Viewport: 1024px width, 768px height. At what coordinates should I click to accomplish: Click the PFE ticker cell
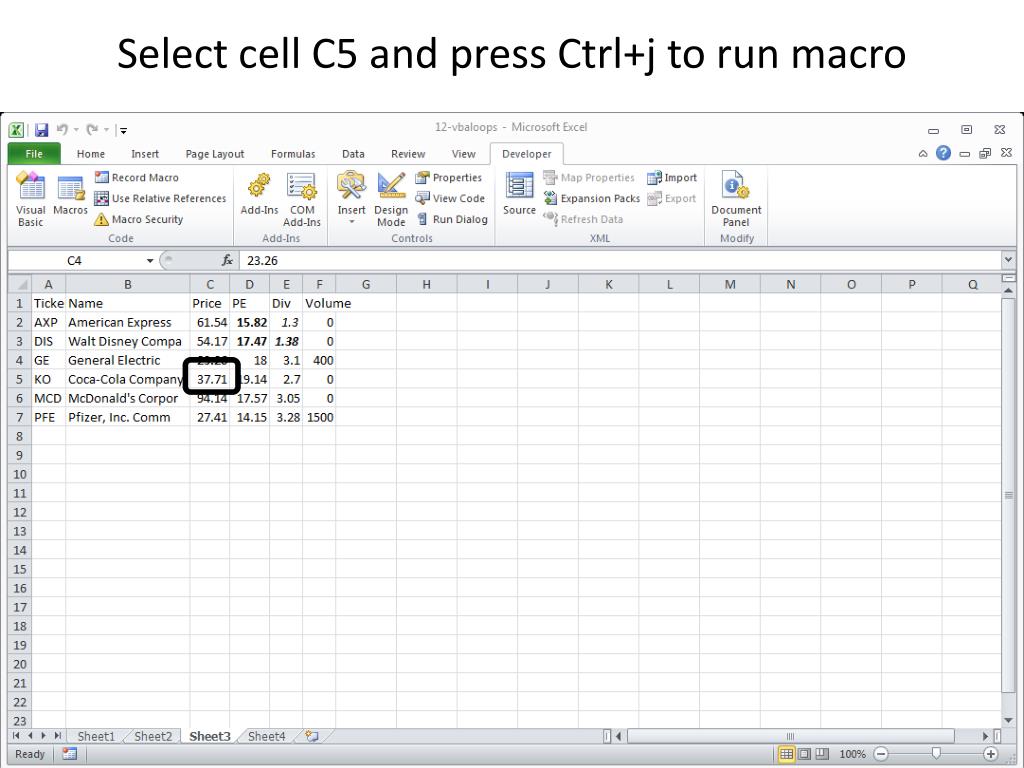48,417
